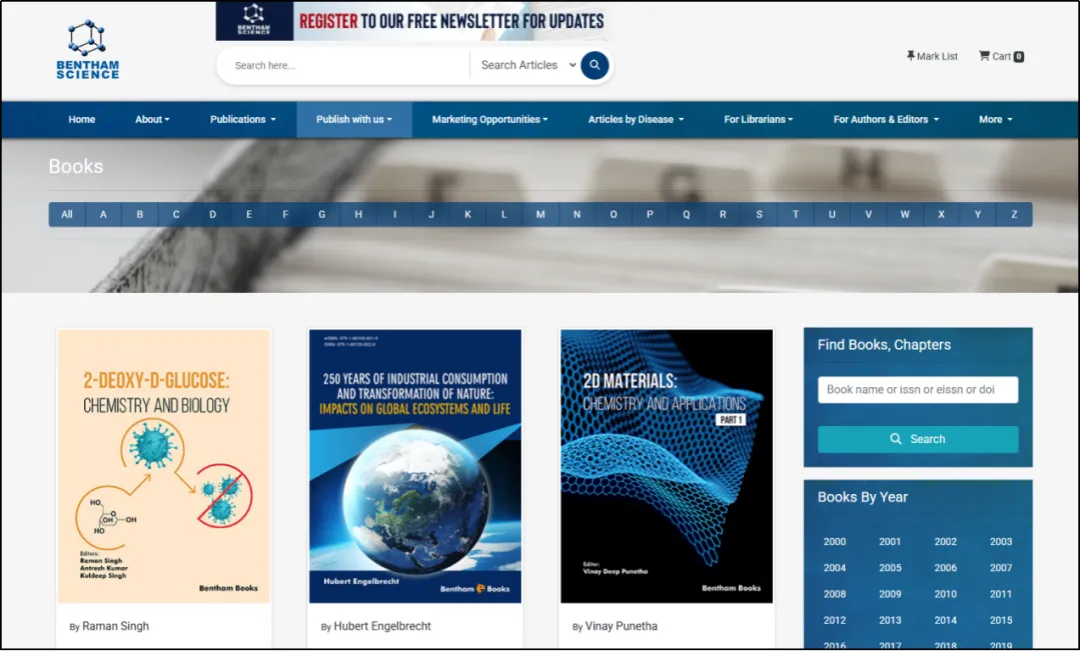The image size is (1080, 651).
Task: Show books from year 2003
Action: pyautogui.click(x=1001, y=542)
